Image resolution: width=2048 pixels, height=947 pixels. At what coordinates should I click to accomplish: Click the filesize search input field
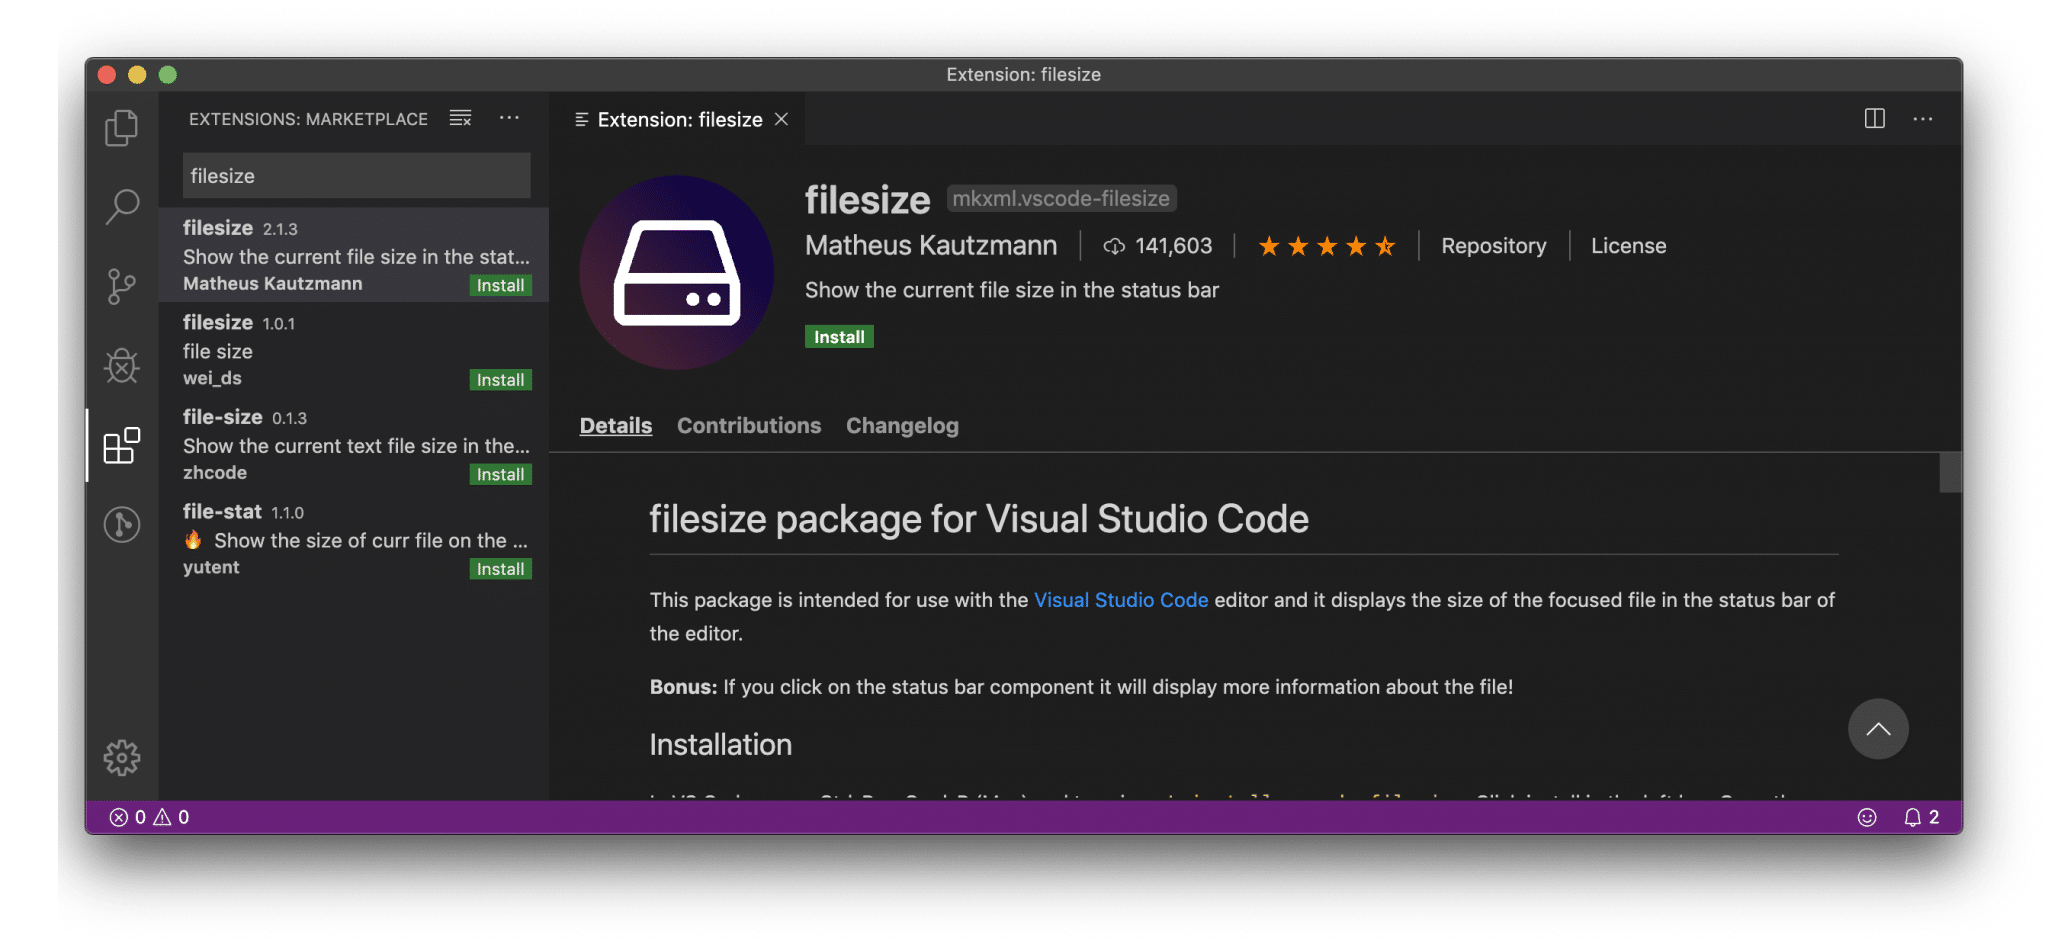coord(354,175)
